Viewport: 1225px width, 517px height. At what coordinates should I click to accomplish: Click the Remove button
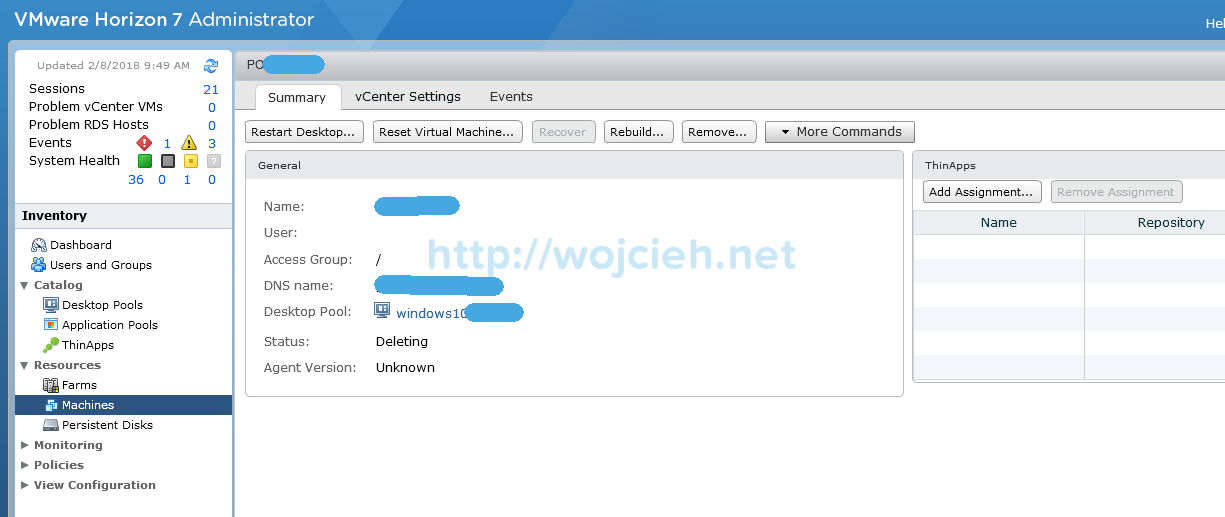[718, 132]
